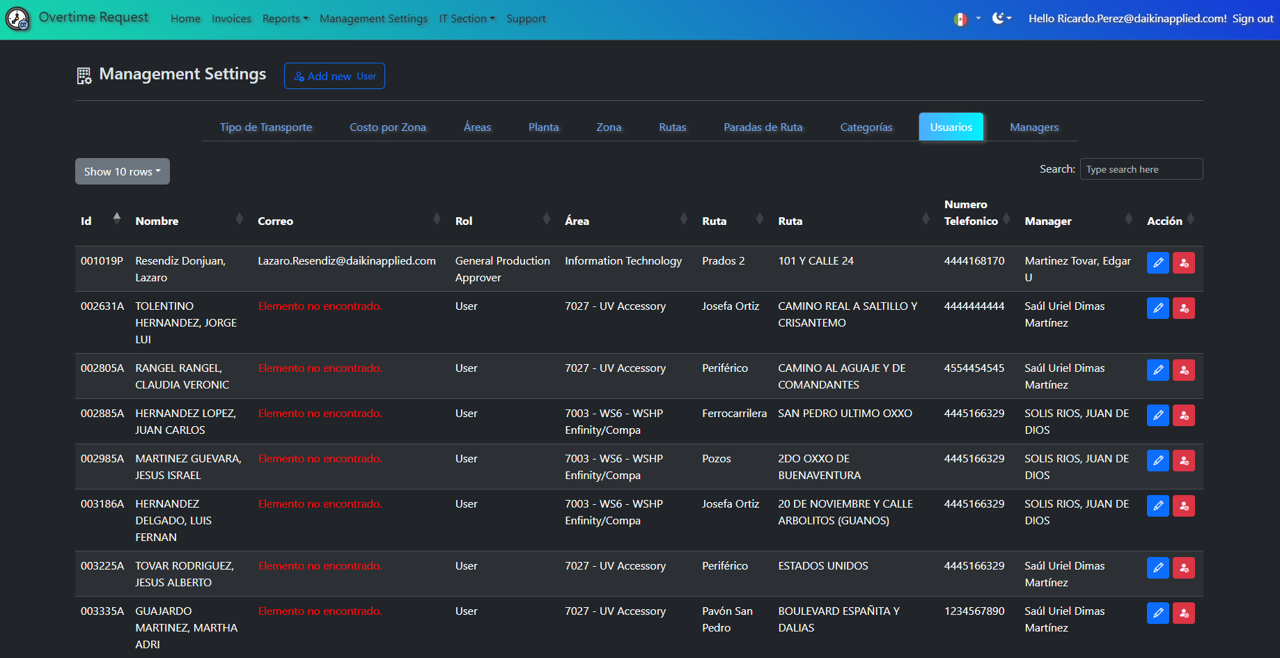Expand the Reports menu
1280x658 pixels.
(x=285, y=19)
